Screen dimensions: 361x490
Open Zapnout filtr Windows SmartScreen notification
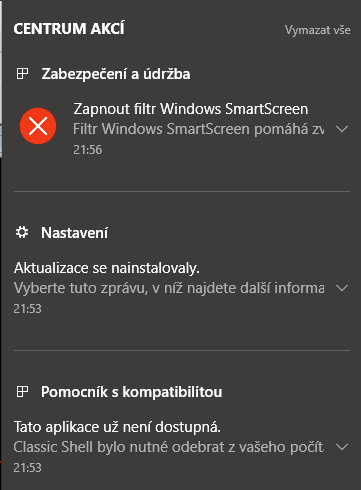pos(191,109)
